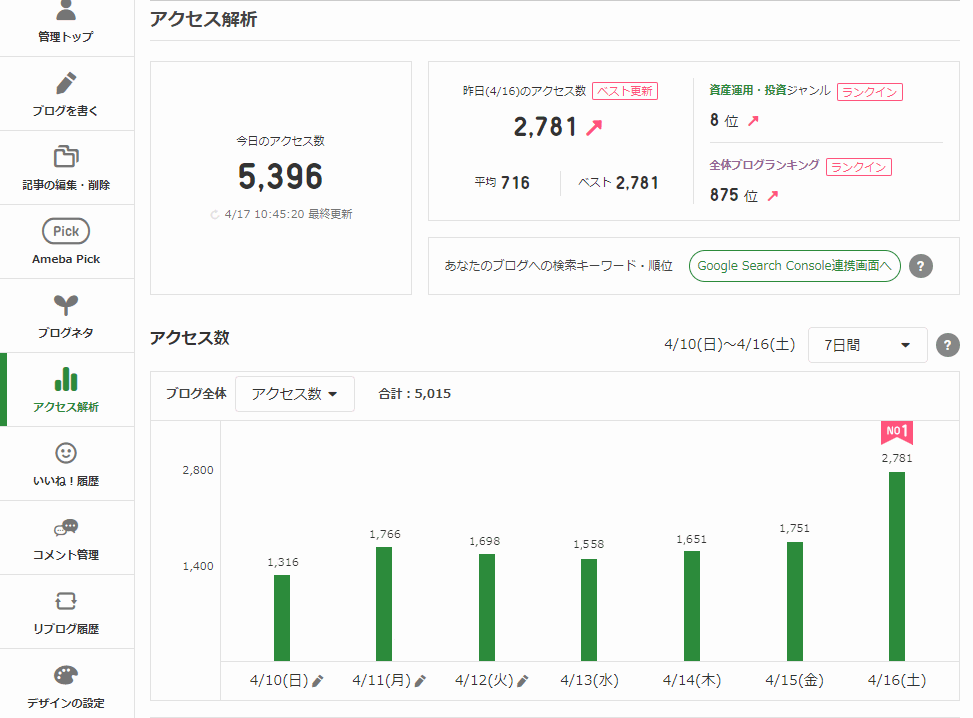Click あなたのブログへの検索キーワード・順位 text
This screenshot has height=718, width=973.
(x=558, y=266)
